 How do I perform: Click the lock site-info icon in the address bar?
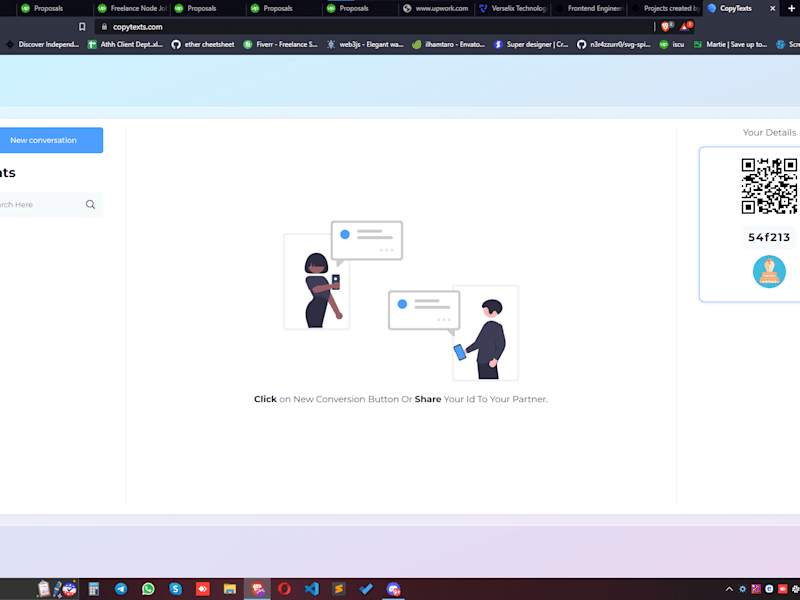105,27
